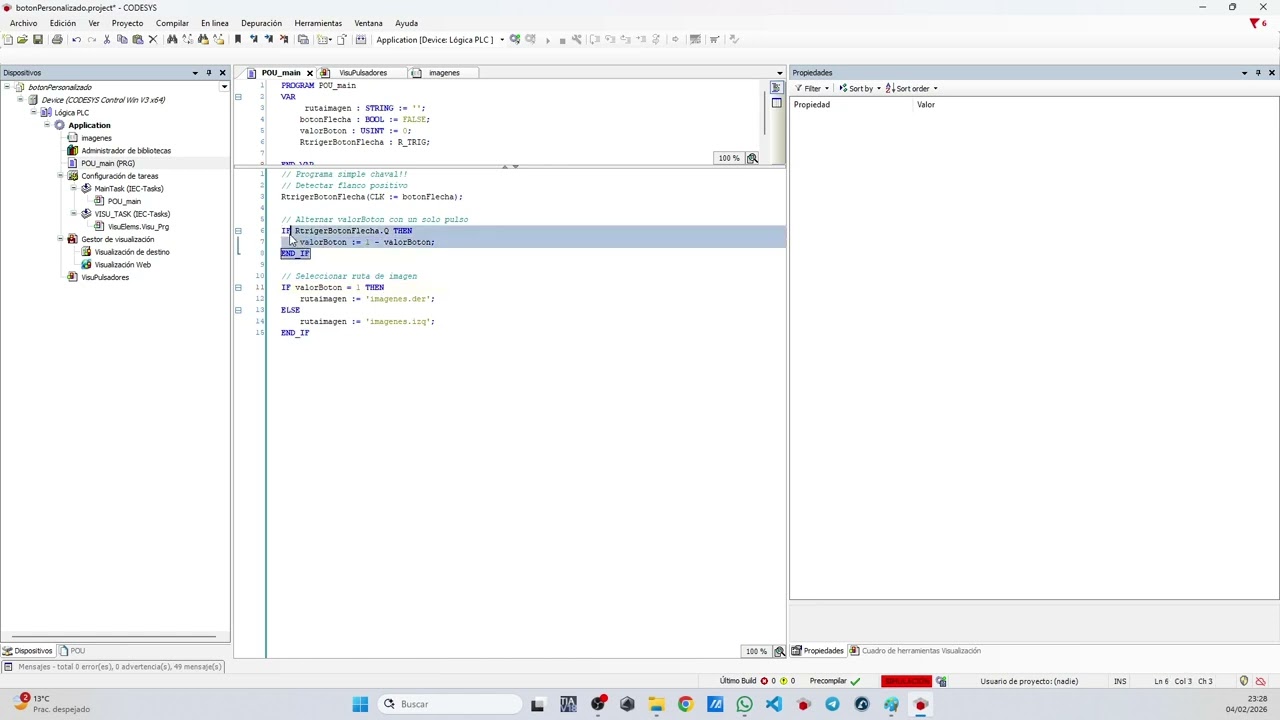Click the Mensajes total errors bar
The height and width of the screenshot is (720, 1280).
point(115,667)
